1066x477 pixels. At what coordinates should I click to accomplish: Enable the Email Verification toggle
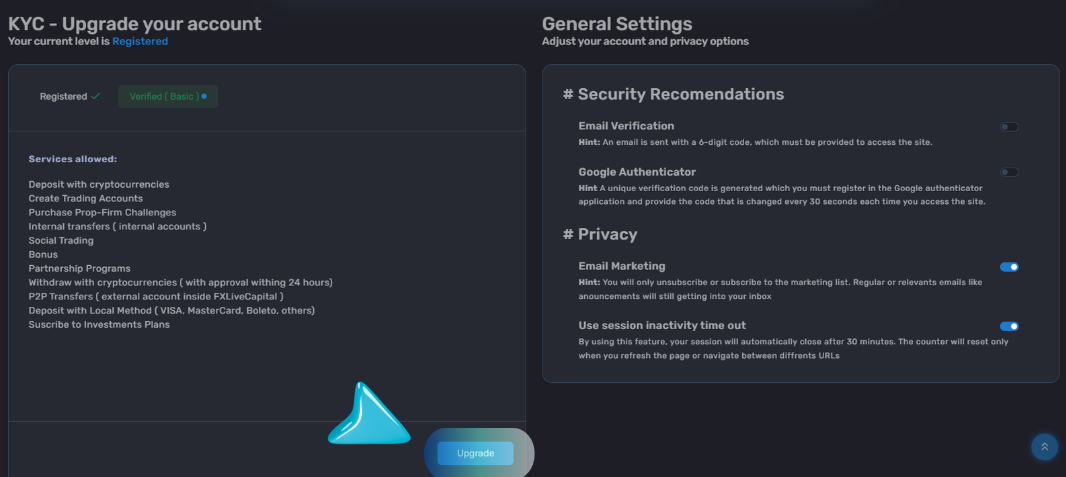pyautogui.click(x=1009, y=127)
